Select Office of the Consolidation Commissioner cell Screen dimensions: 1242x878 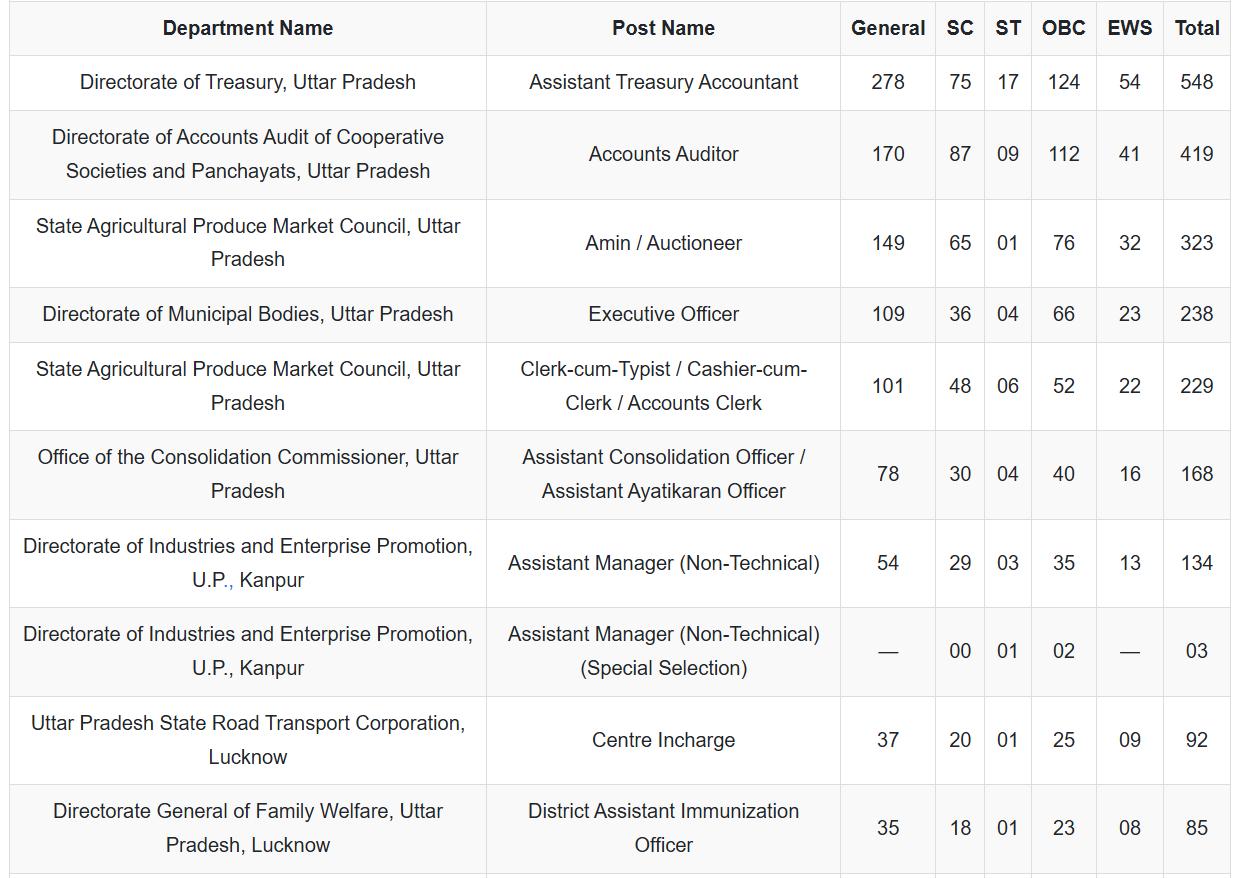(248, 474)
